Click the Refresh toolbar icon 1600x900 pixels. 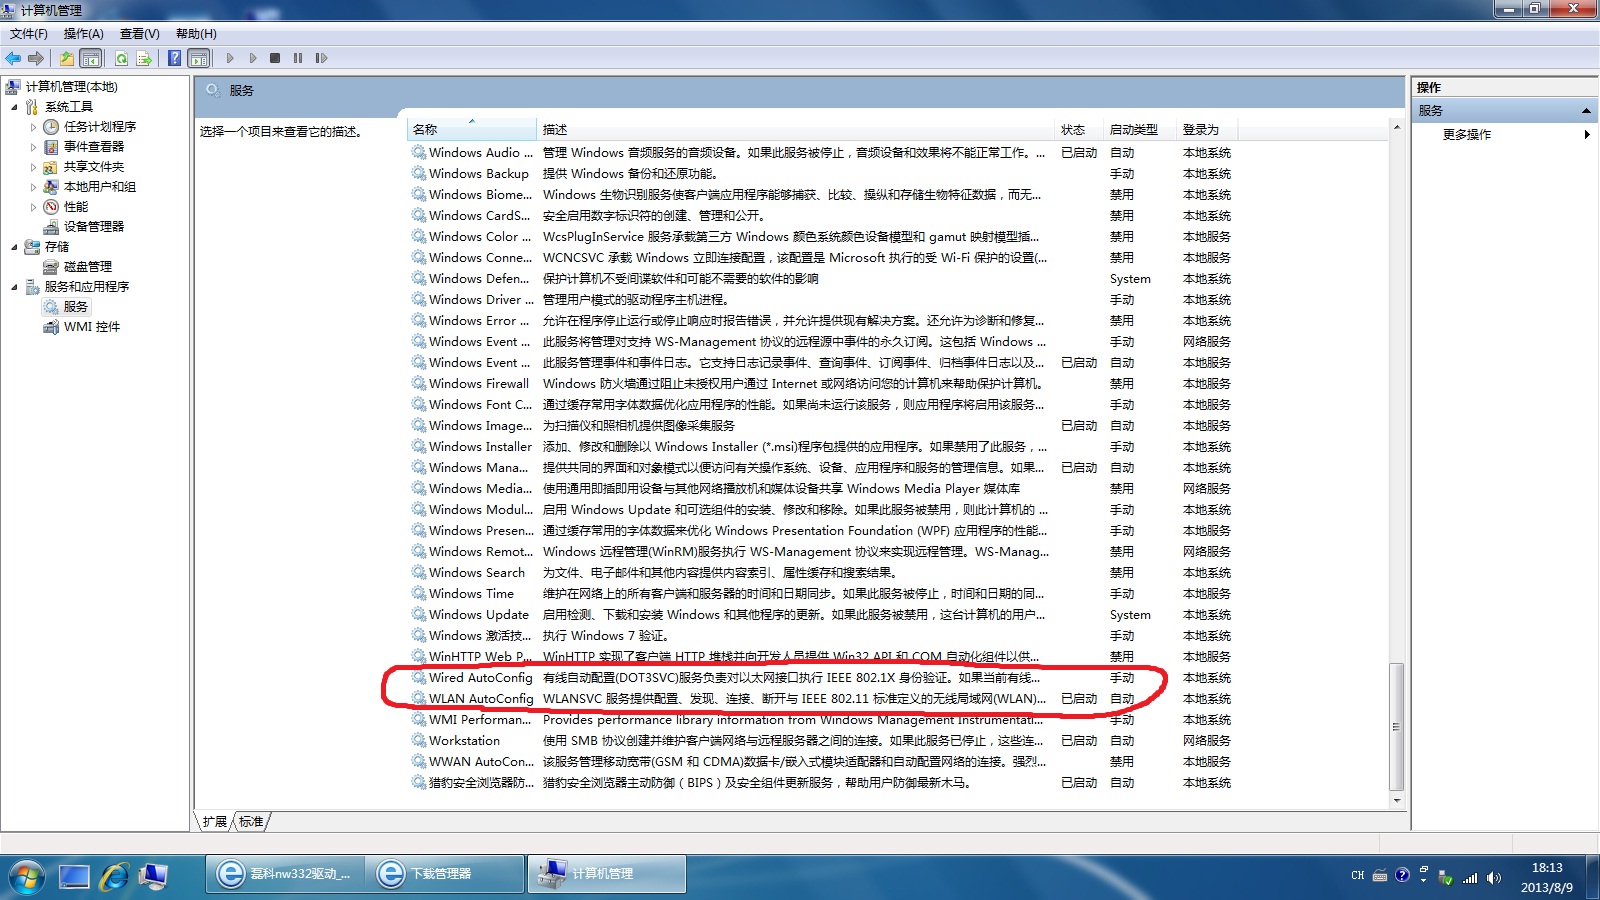(121, 58)
